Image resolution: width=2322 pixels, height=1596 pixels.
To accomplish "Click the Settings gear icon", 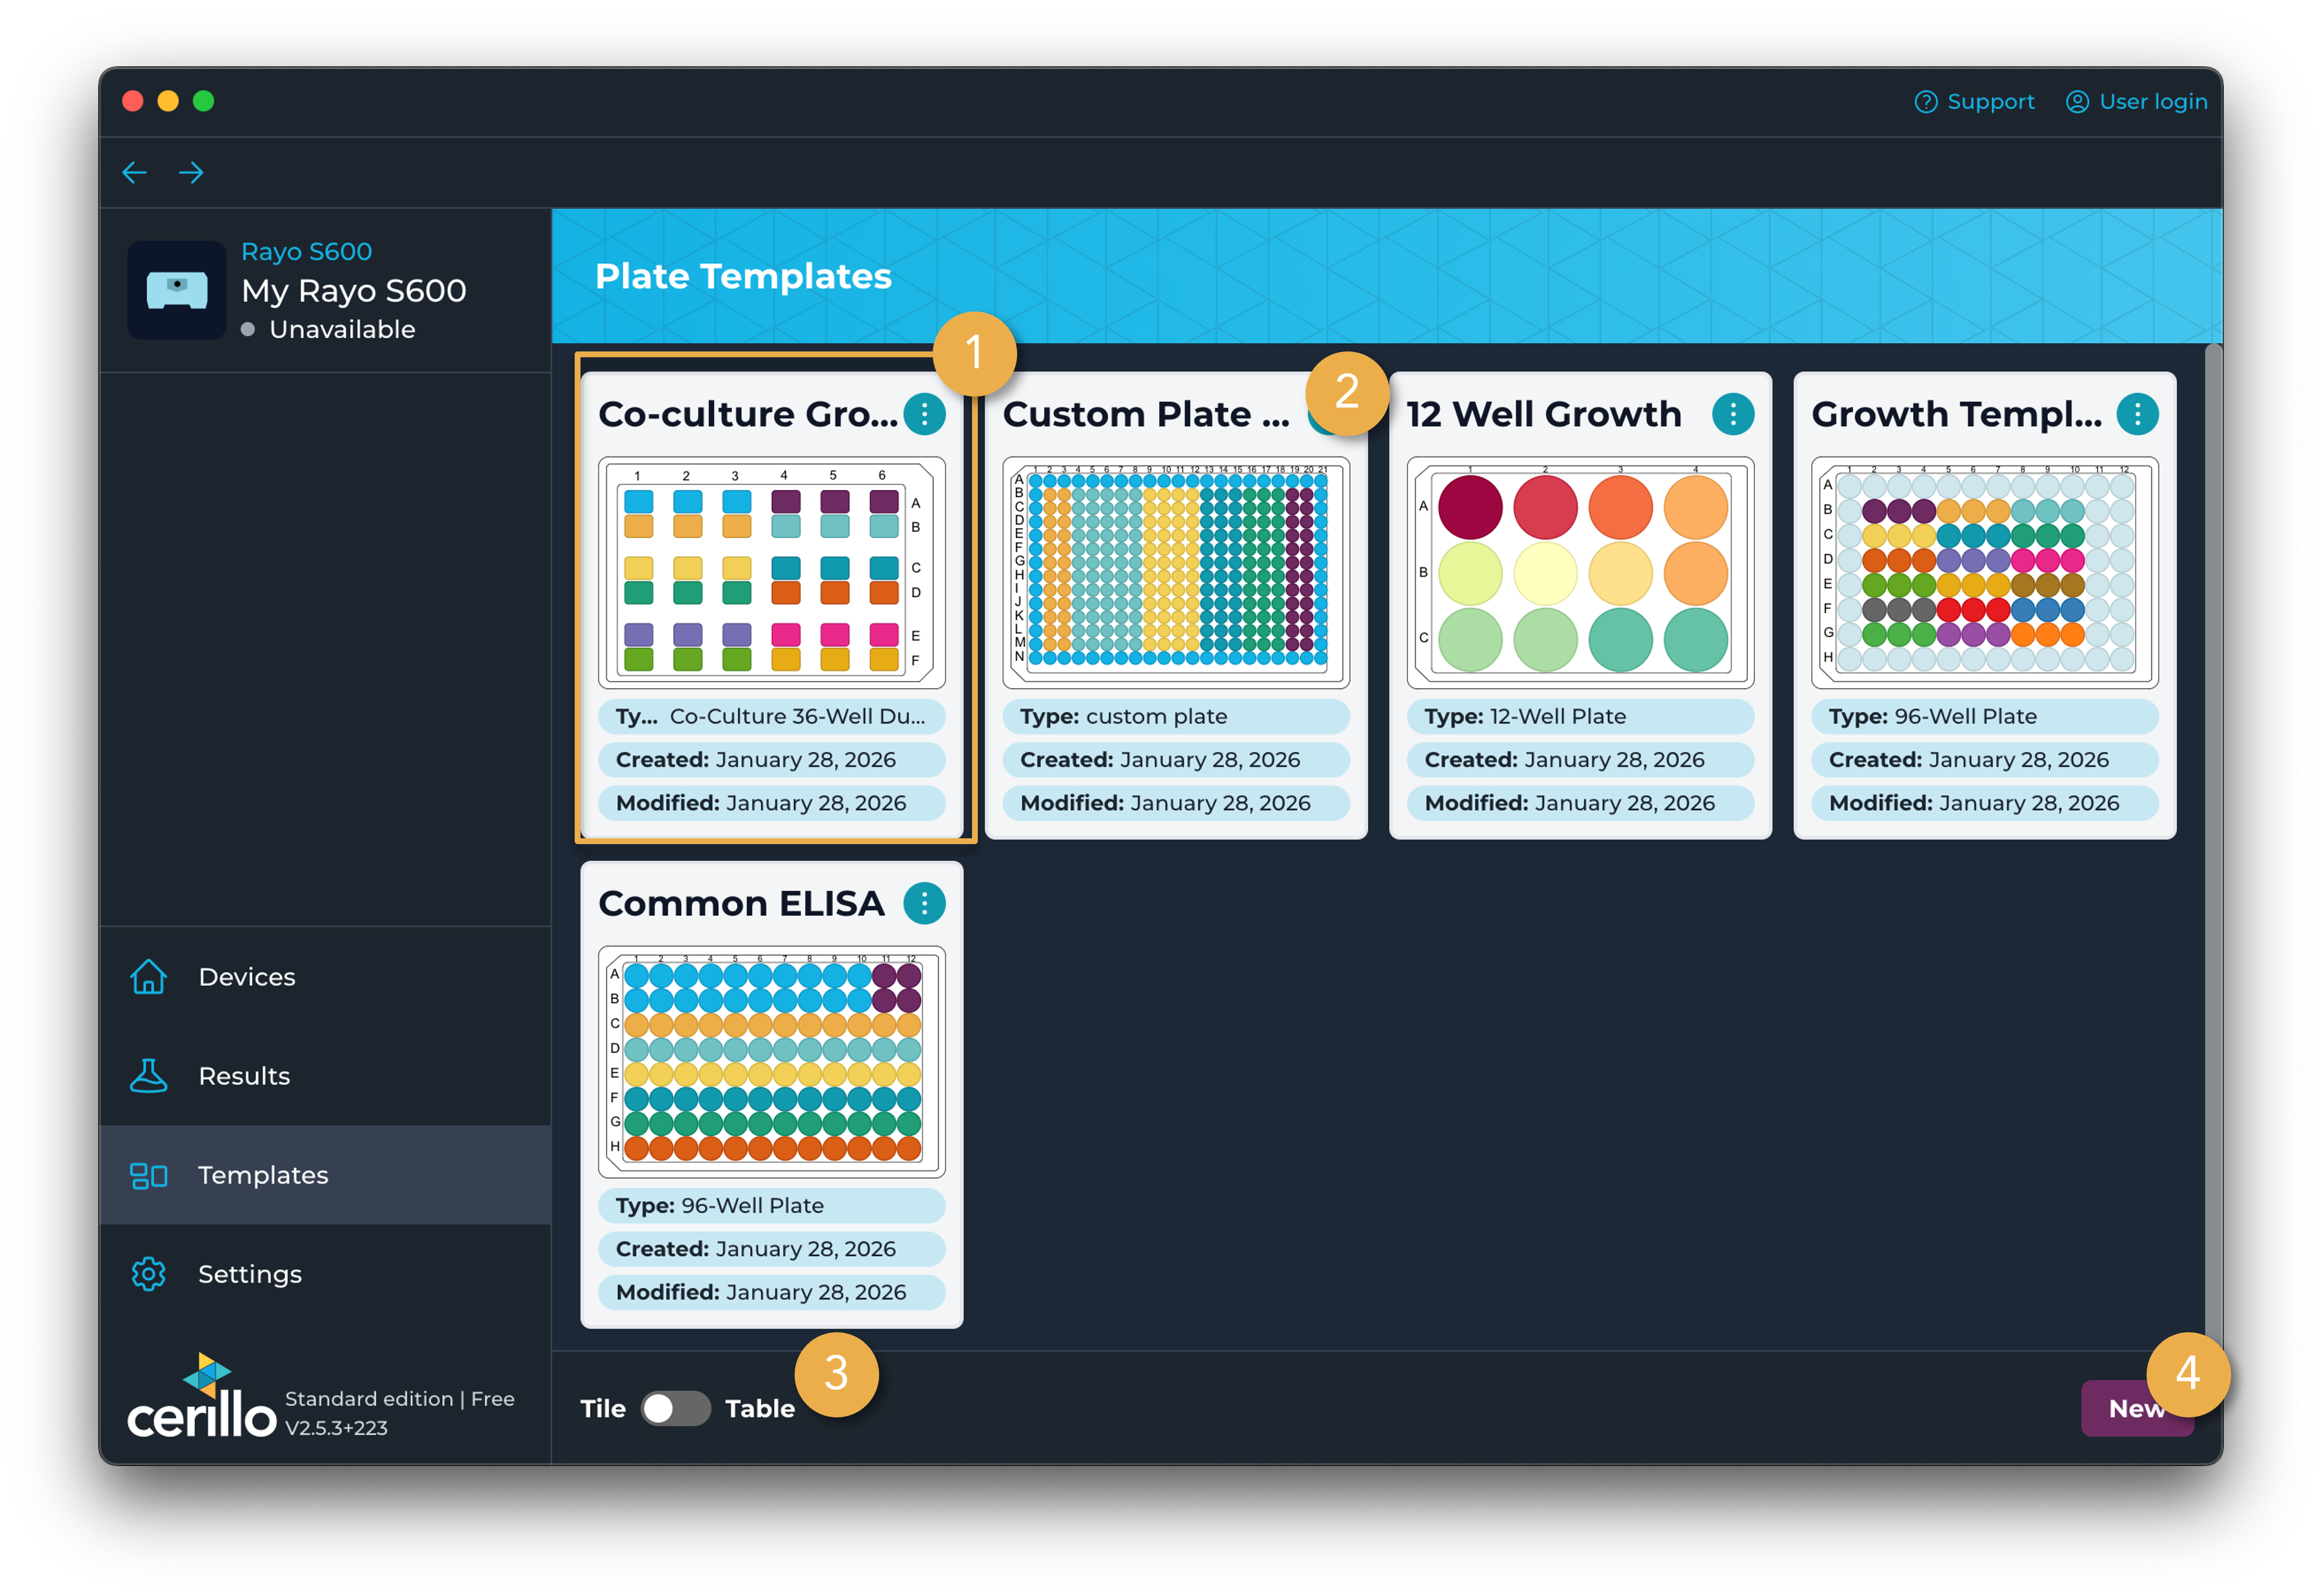I will tap(149, 1274).
